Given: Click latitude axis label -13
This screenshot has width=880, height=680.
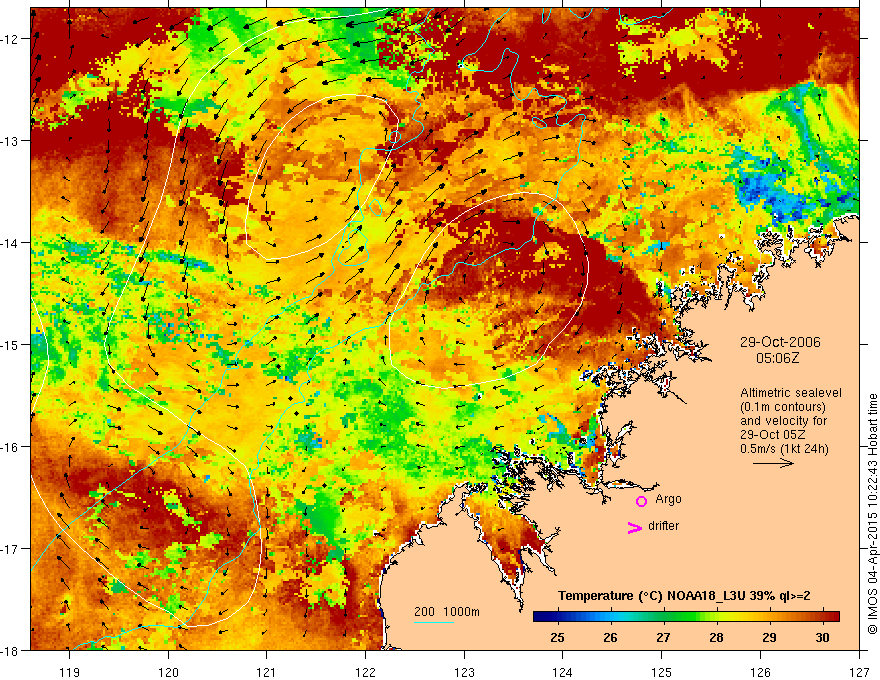Looking at the screenshot, I should (11, 141).
